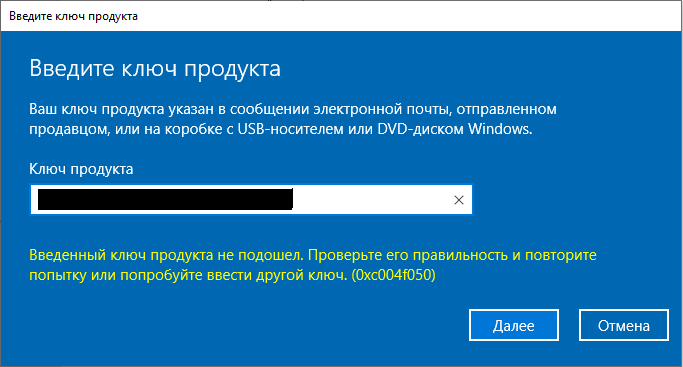The image size is (683, 367).
Task: Click Далее to submit the key
Action: (514, 325)
